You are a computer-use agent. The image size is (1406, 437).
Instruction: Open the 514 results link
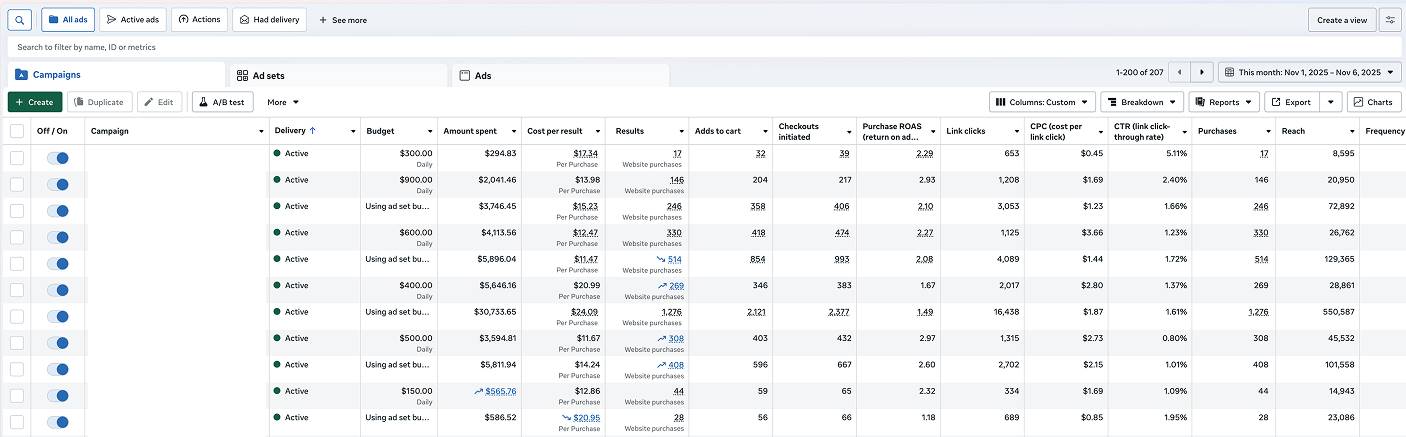(674, 259)
